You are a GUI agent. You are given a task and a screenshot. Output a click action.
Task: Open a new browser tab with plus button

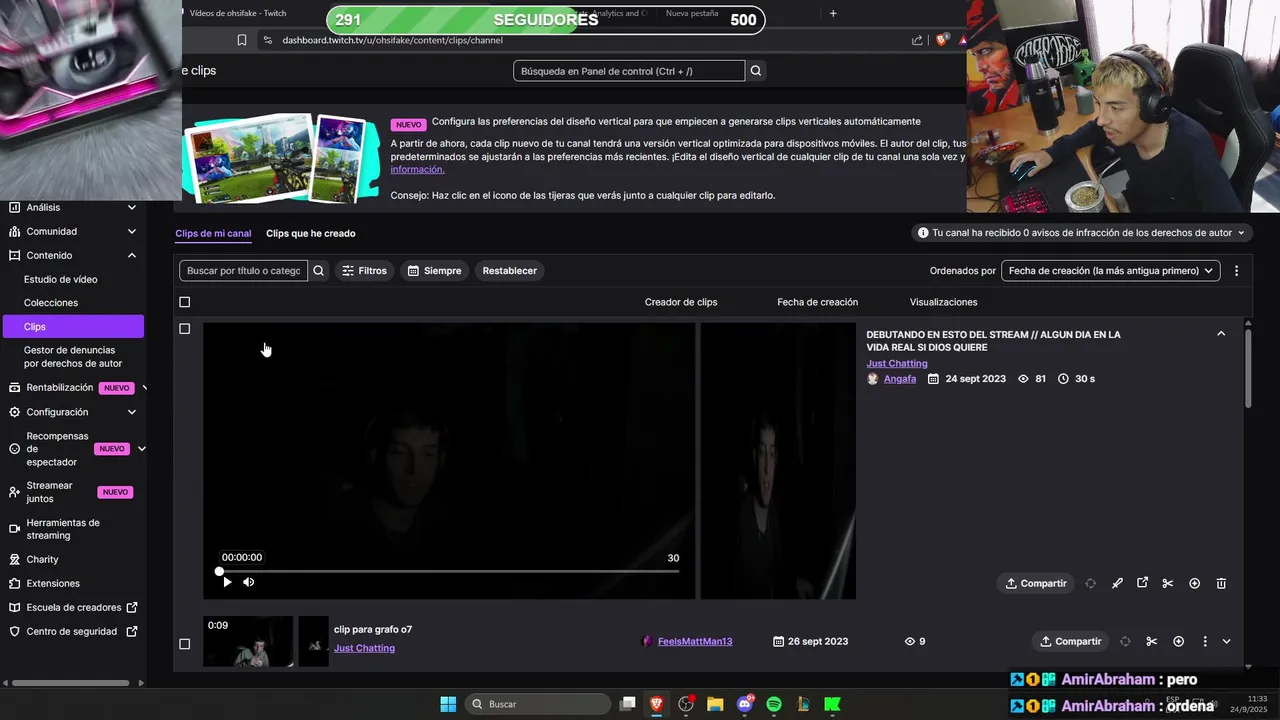point(833,13)
